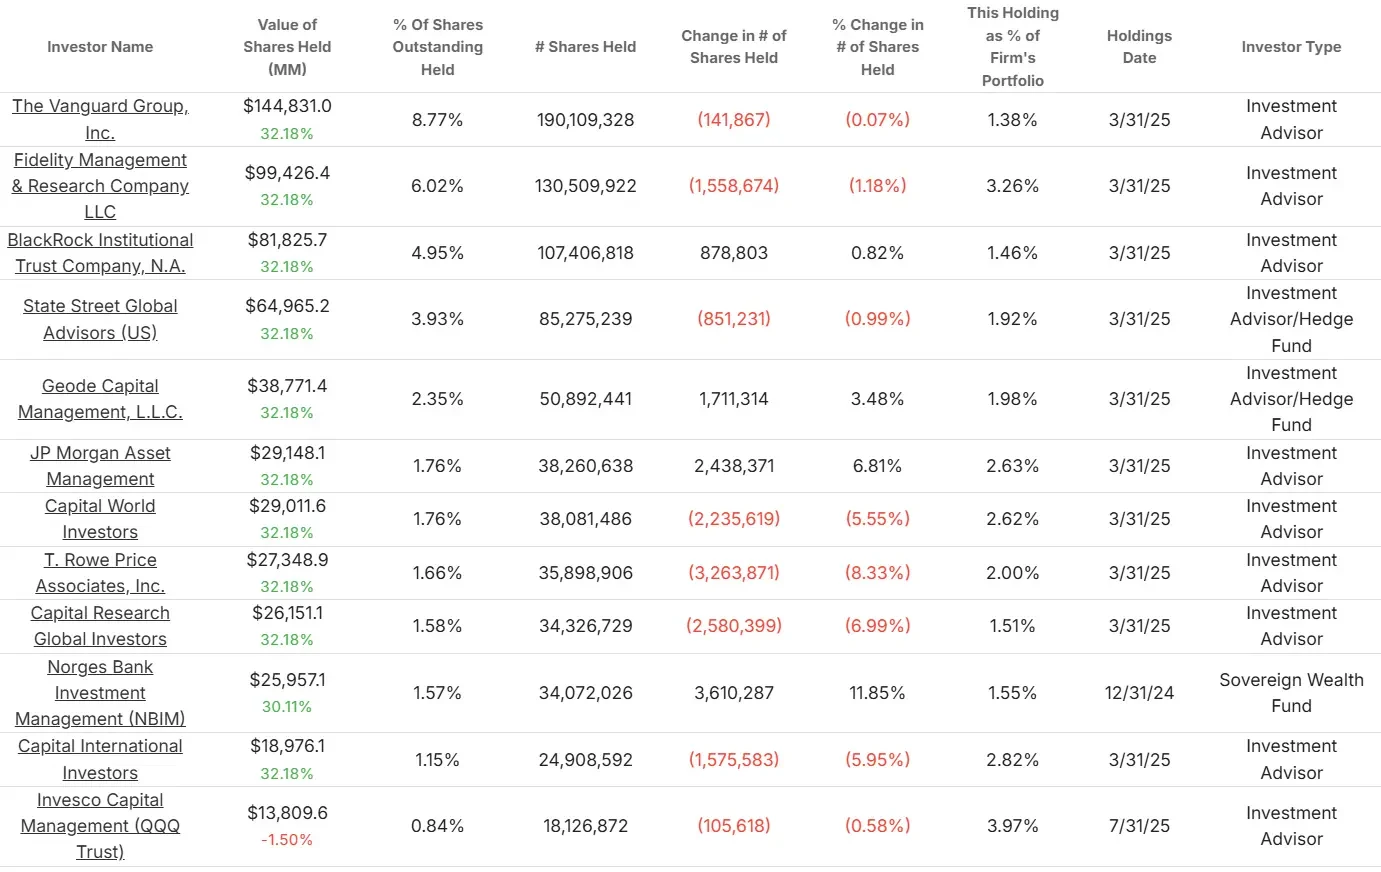Click the # Shares Held column header
The image size is (1381, 872).
pos(585,47)
